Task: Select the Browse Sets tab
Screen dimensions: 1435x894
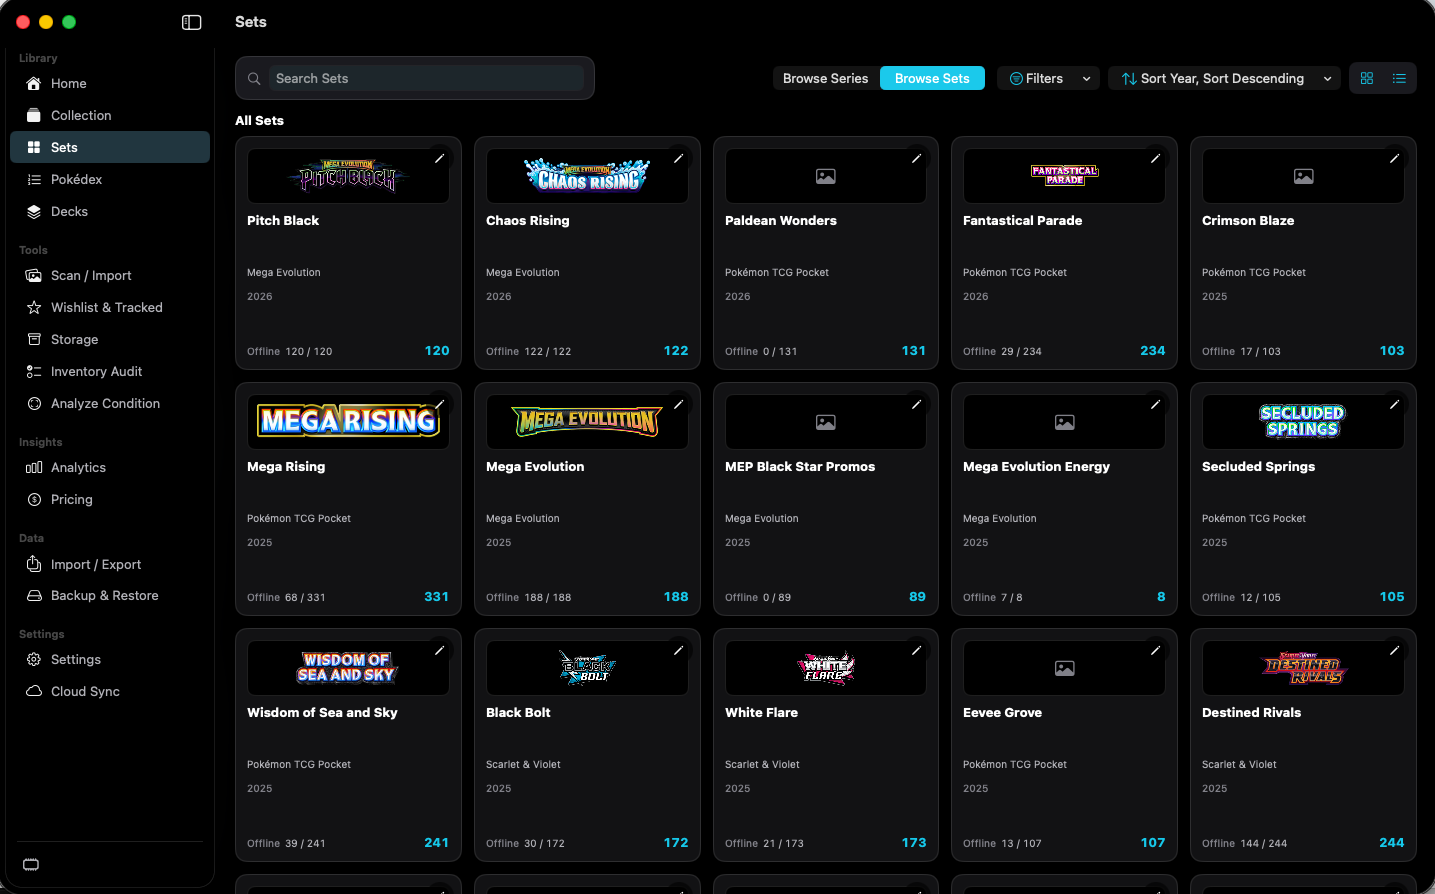Action: coord(932,78)
